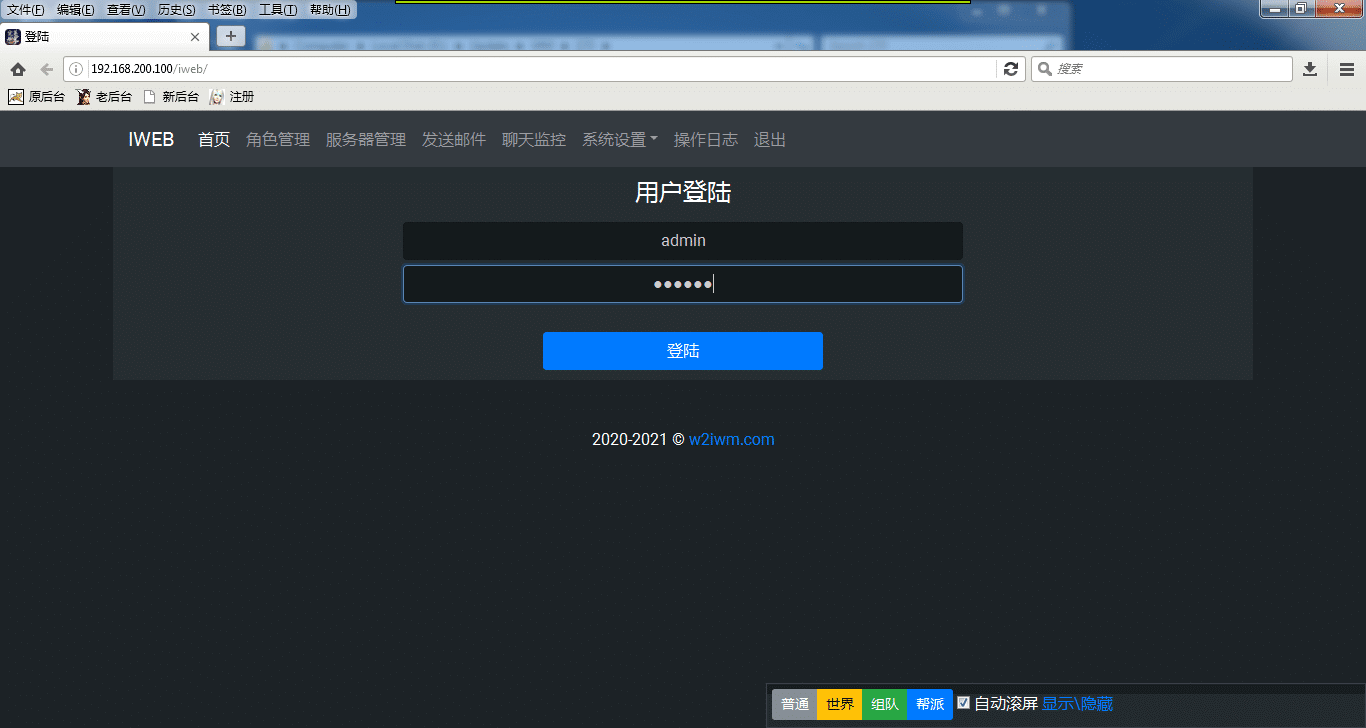Go to 服务器管理 in the navbar
This screenshot has width=1366, height=728.
pos(366,140)
